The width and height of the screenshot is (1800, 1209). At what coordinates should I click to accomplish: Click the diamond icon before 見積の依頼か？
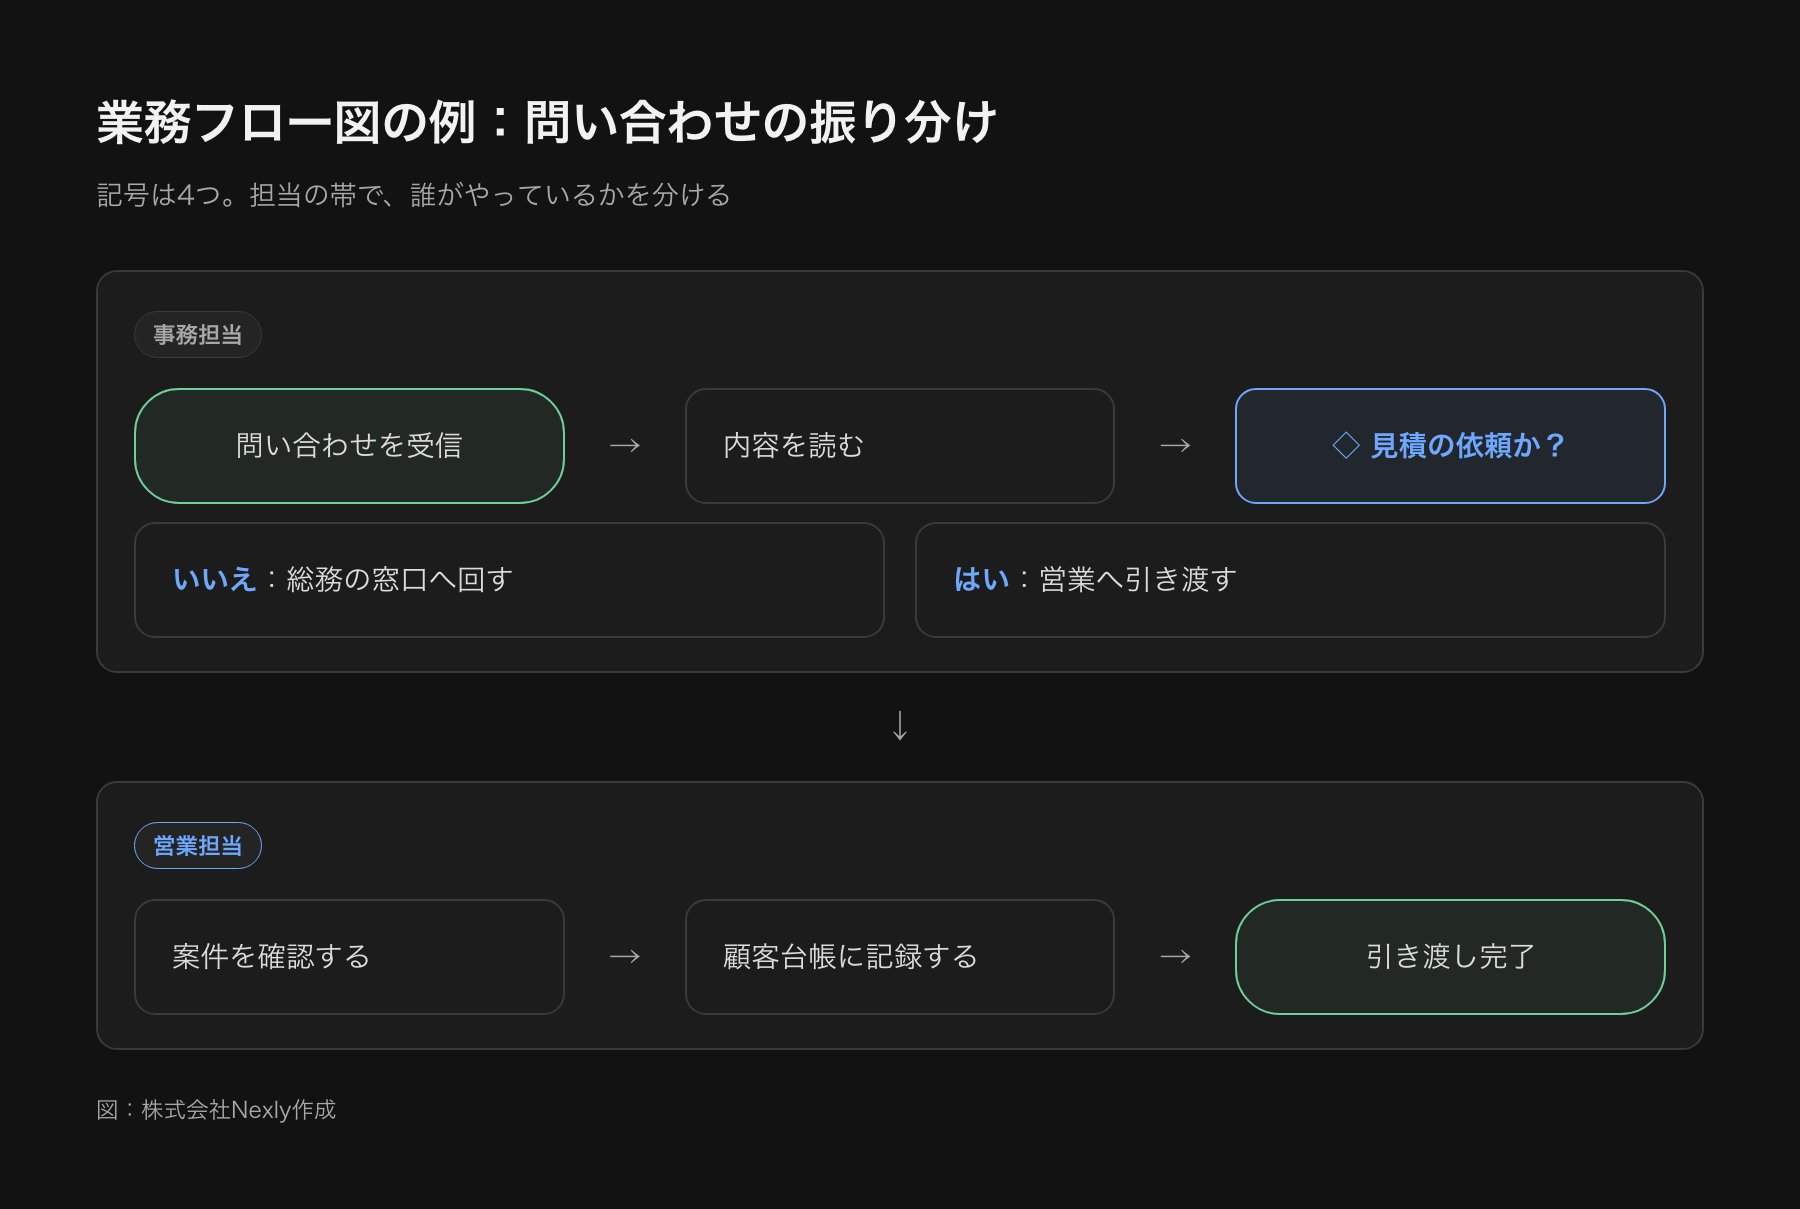pos(1346,446)
